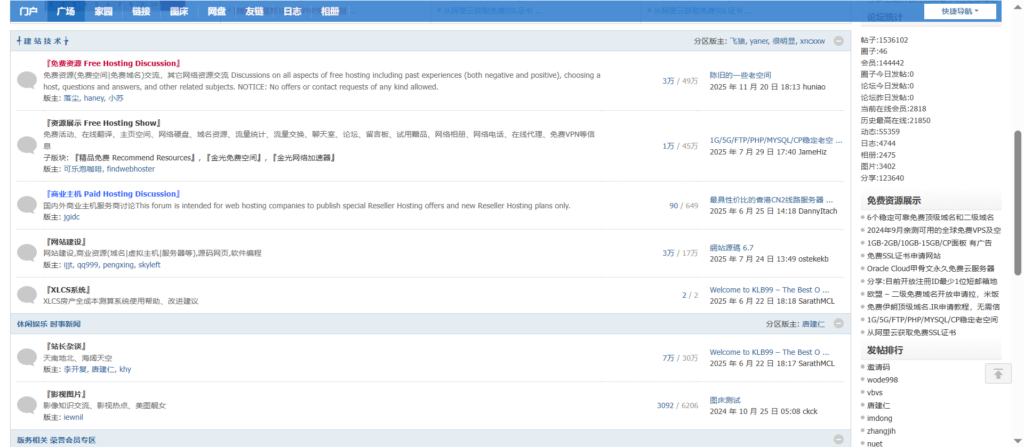The width and height of the screenshot is (1024, 447).
Task: Collapse the 服务相关 category section
Action: click(838, 440)
